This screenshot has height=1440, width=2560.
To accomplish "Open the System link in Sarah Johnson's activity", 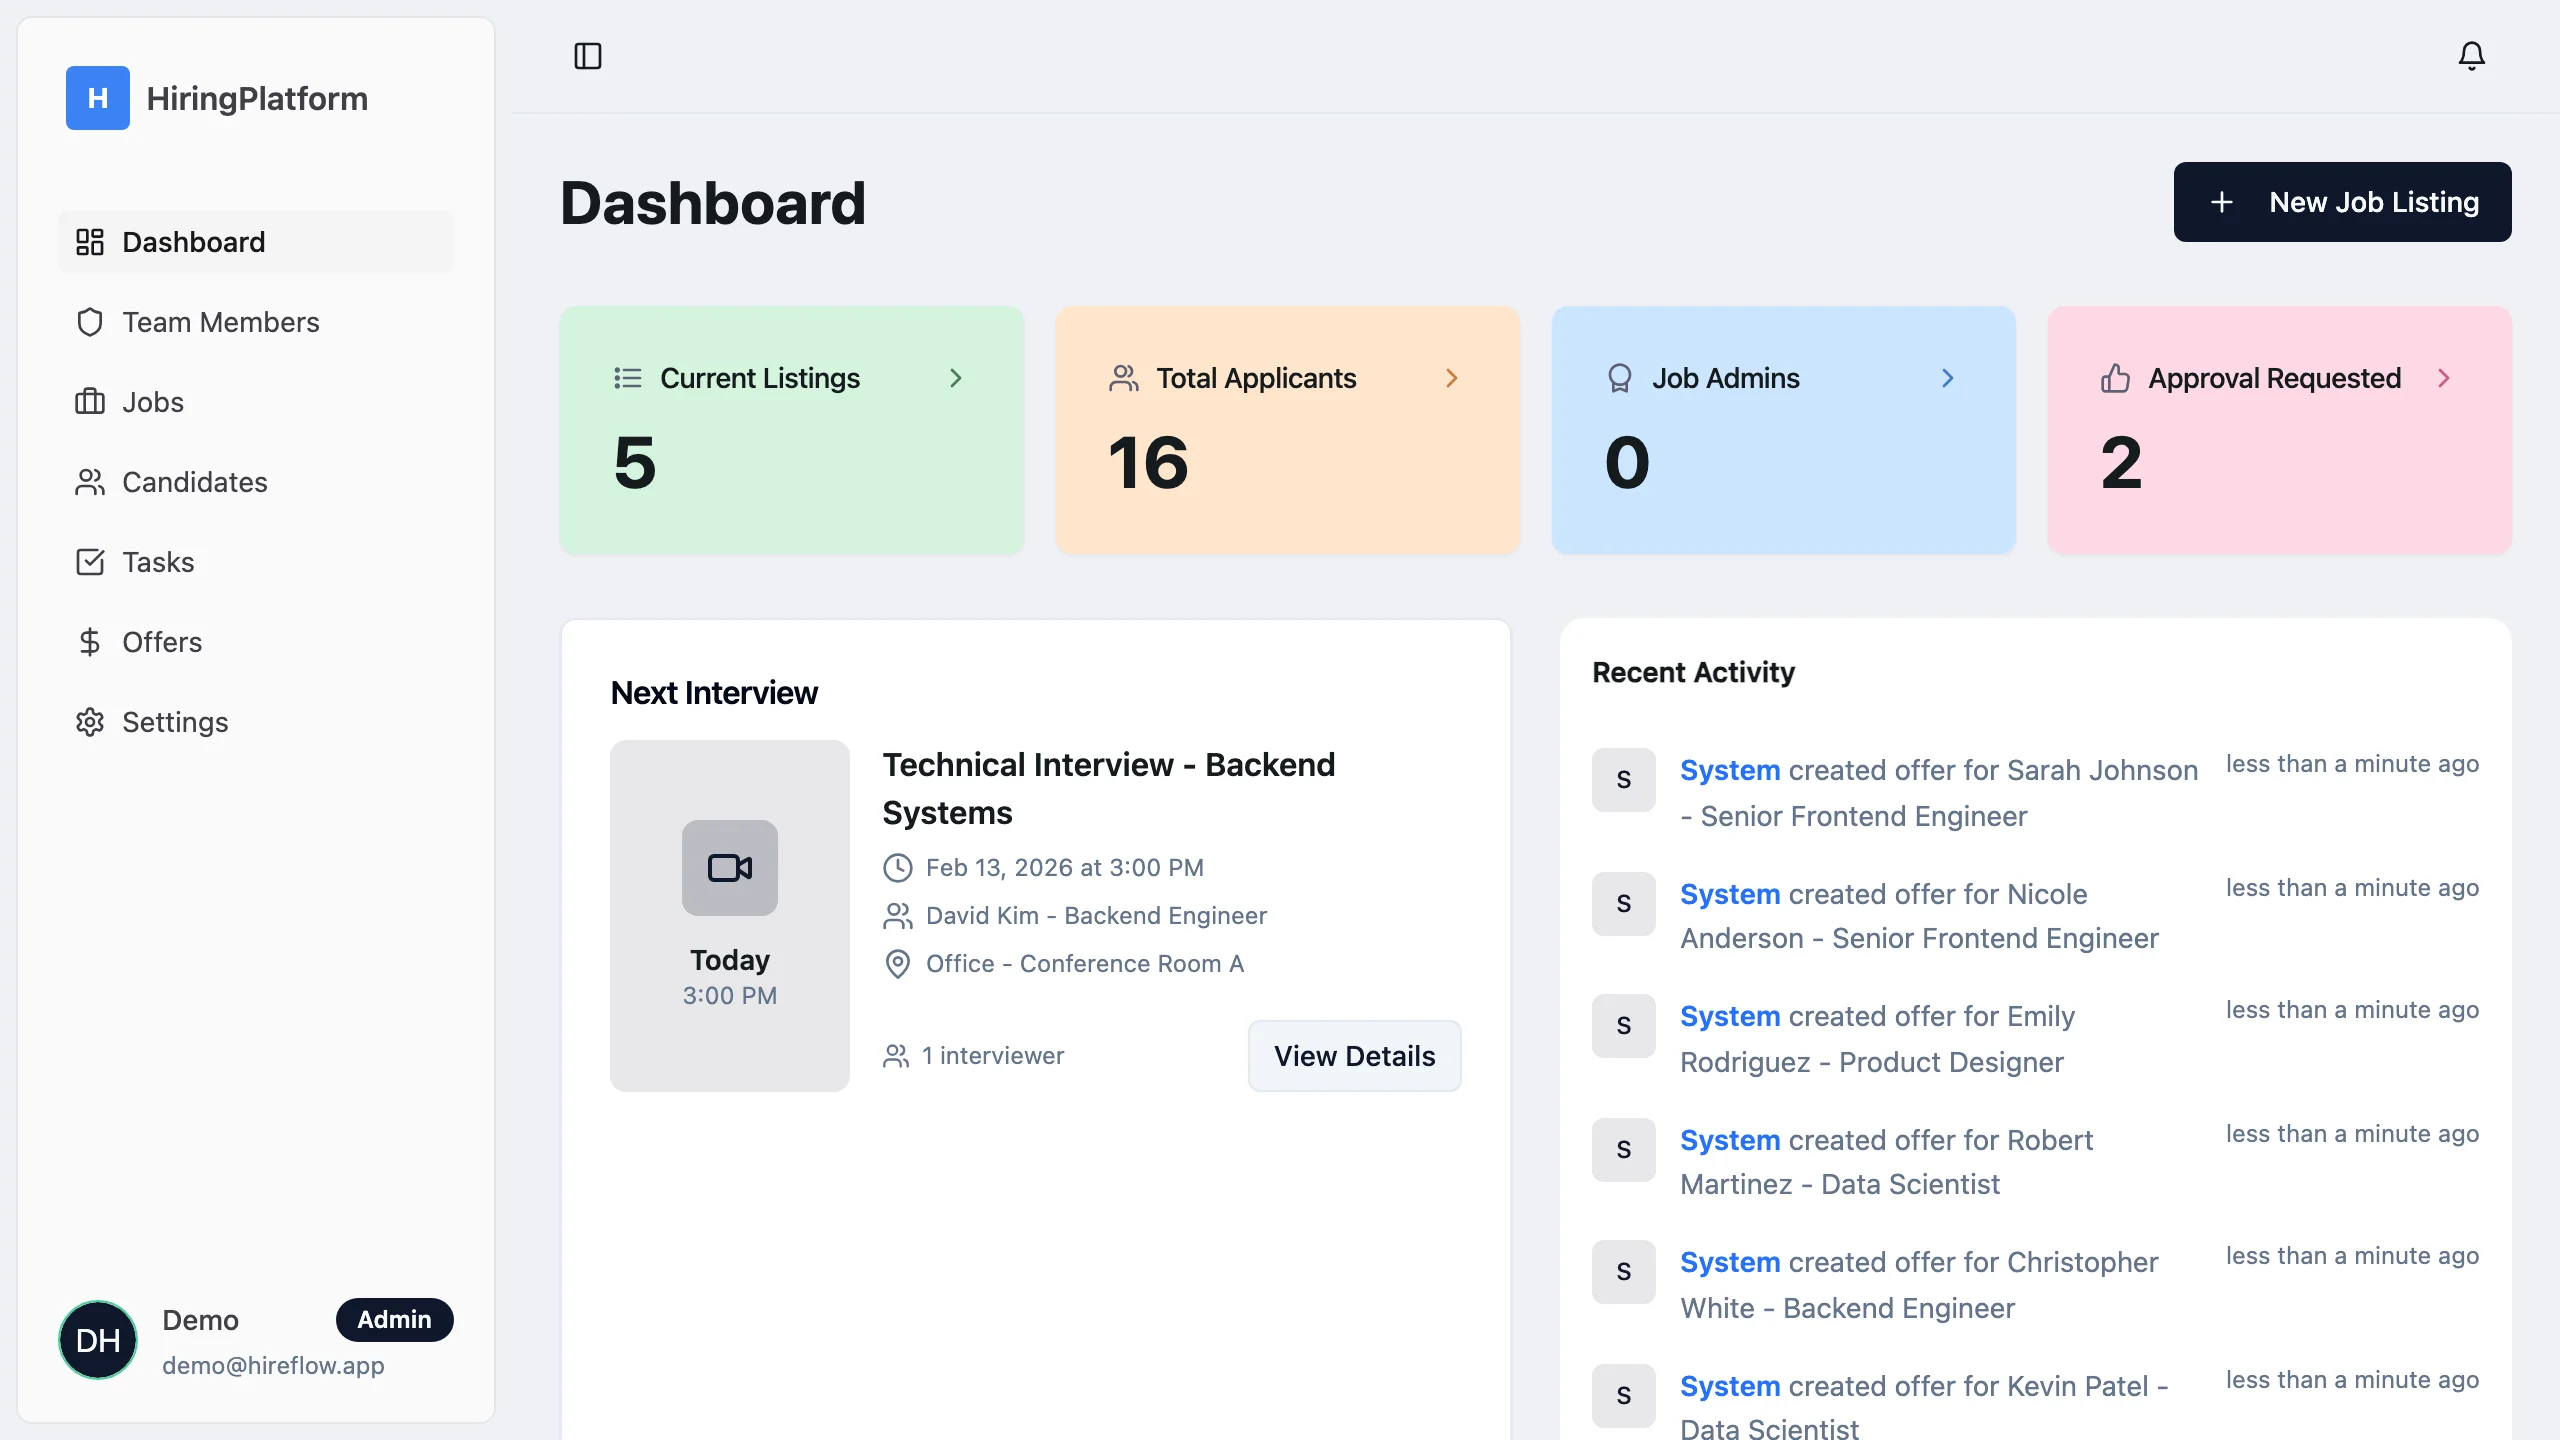I will (x=1729, y=770).
